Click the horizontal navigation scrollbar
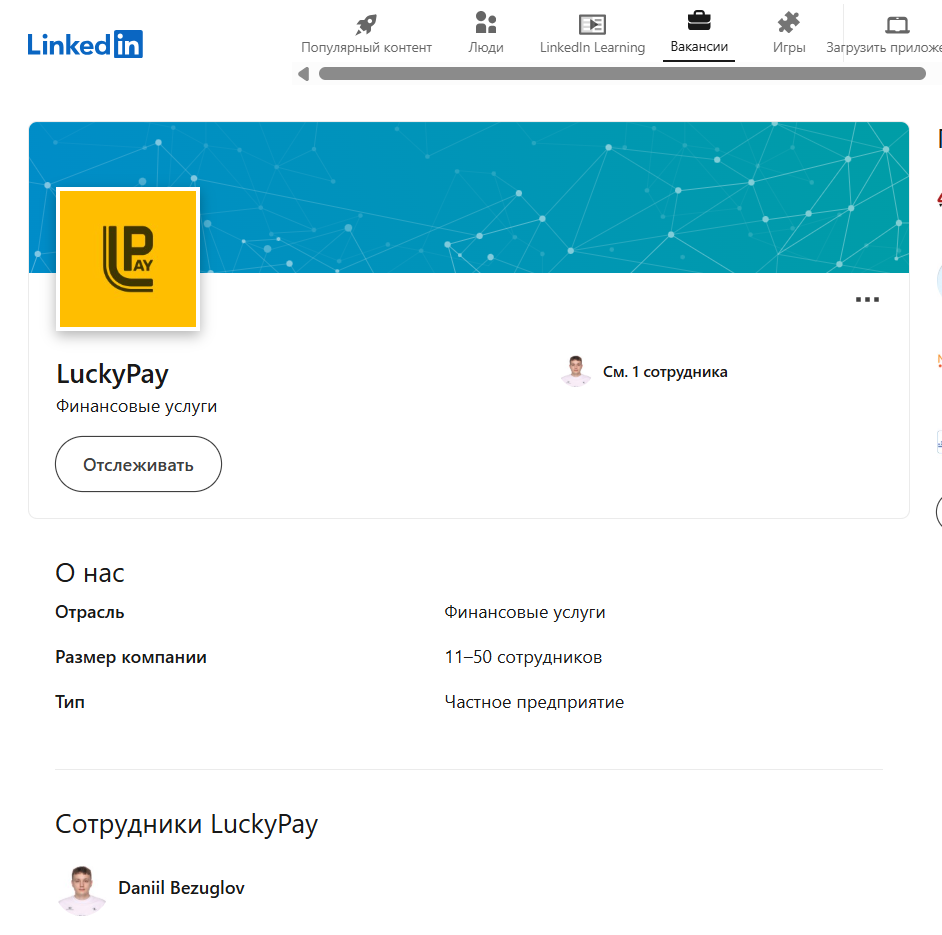The image size is (942, 935). click(622, 74)
